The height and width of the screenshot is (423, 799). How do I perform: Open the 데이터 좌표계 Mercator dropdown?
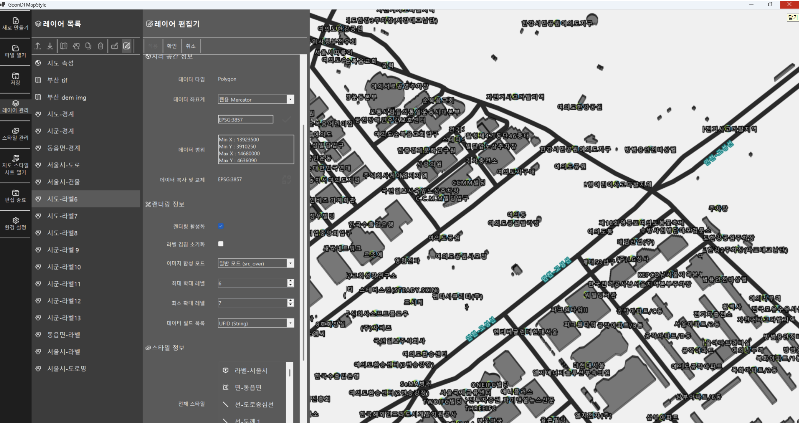point(256,99)
